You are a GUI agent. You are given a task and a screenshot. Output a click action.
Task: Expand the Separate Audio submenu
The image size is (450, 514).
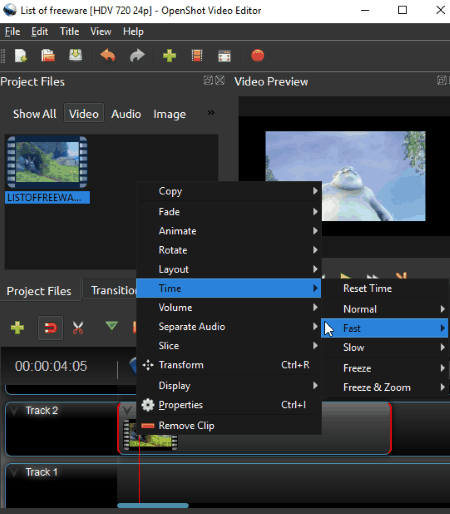(229, 327)
